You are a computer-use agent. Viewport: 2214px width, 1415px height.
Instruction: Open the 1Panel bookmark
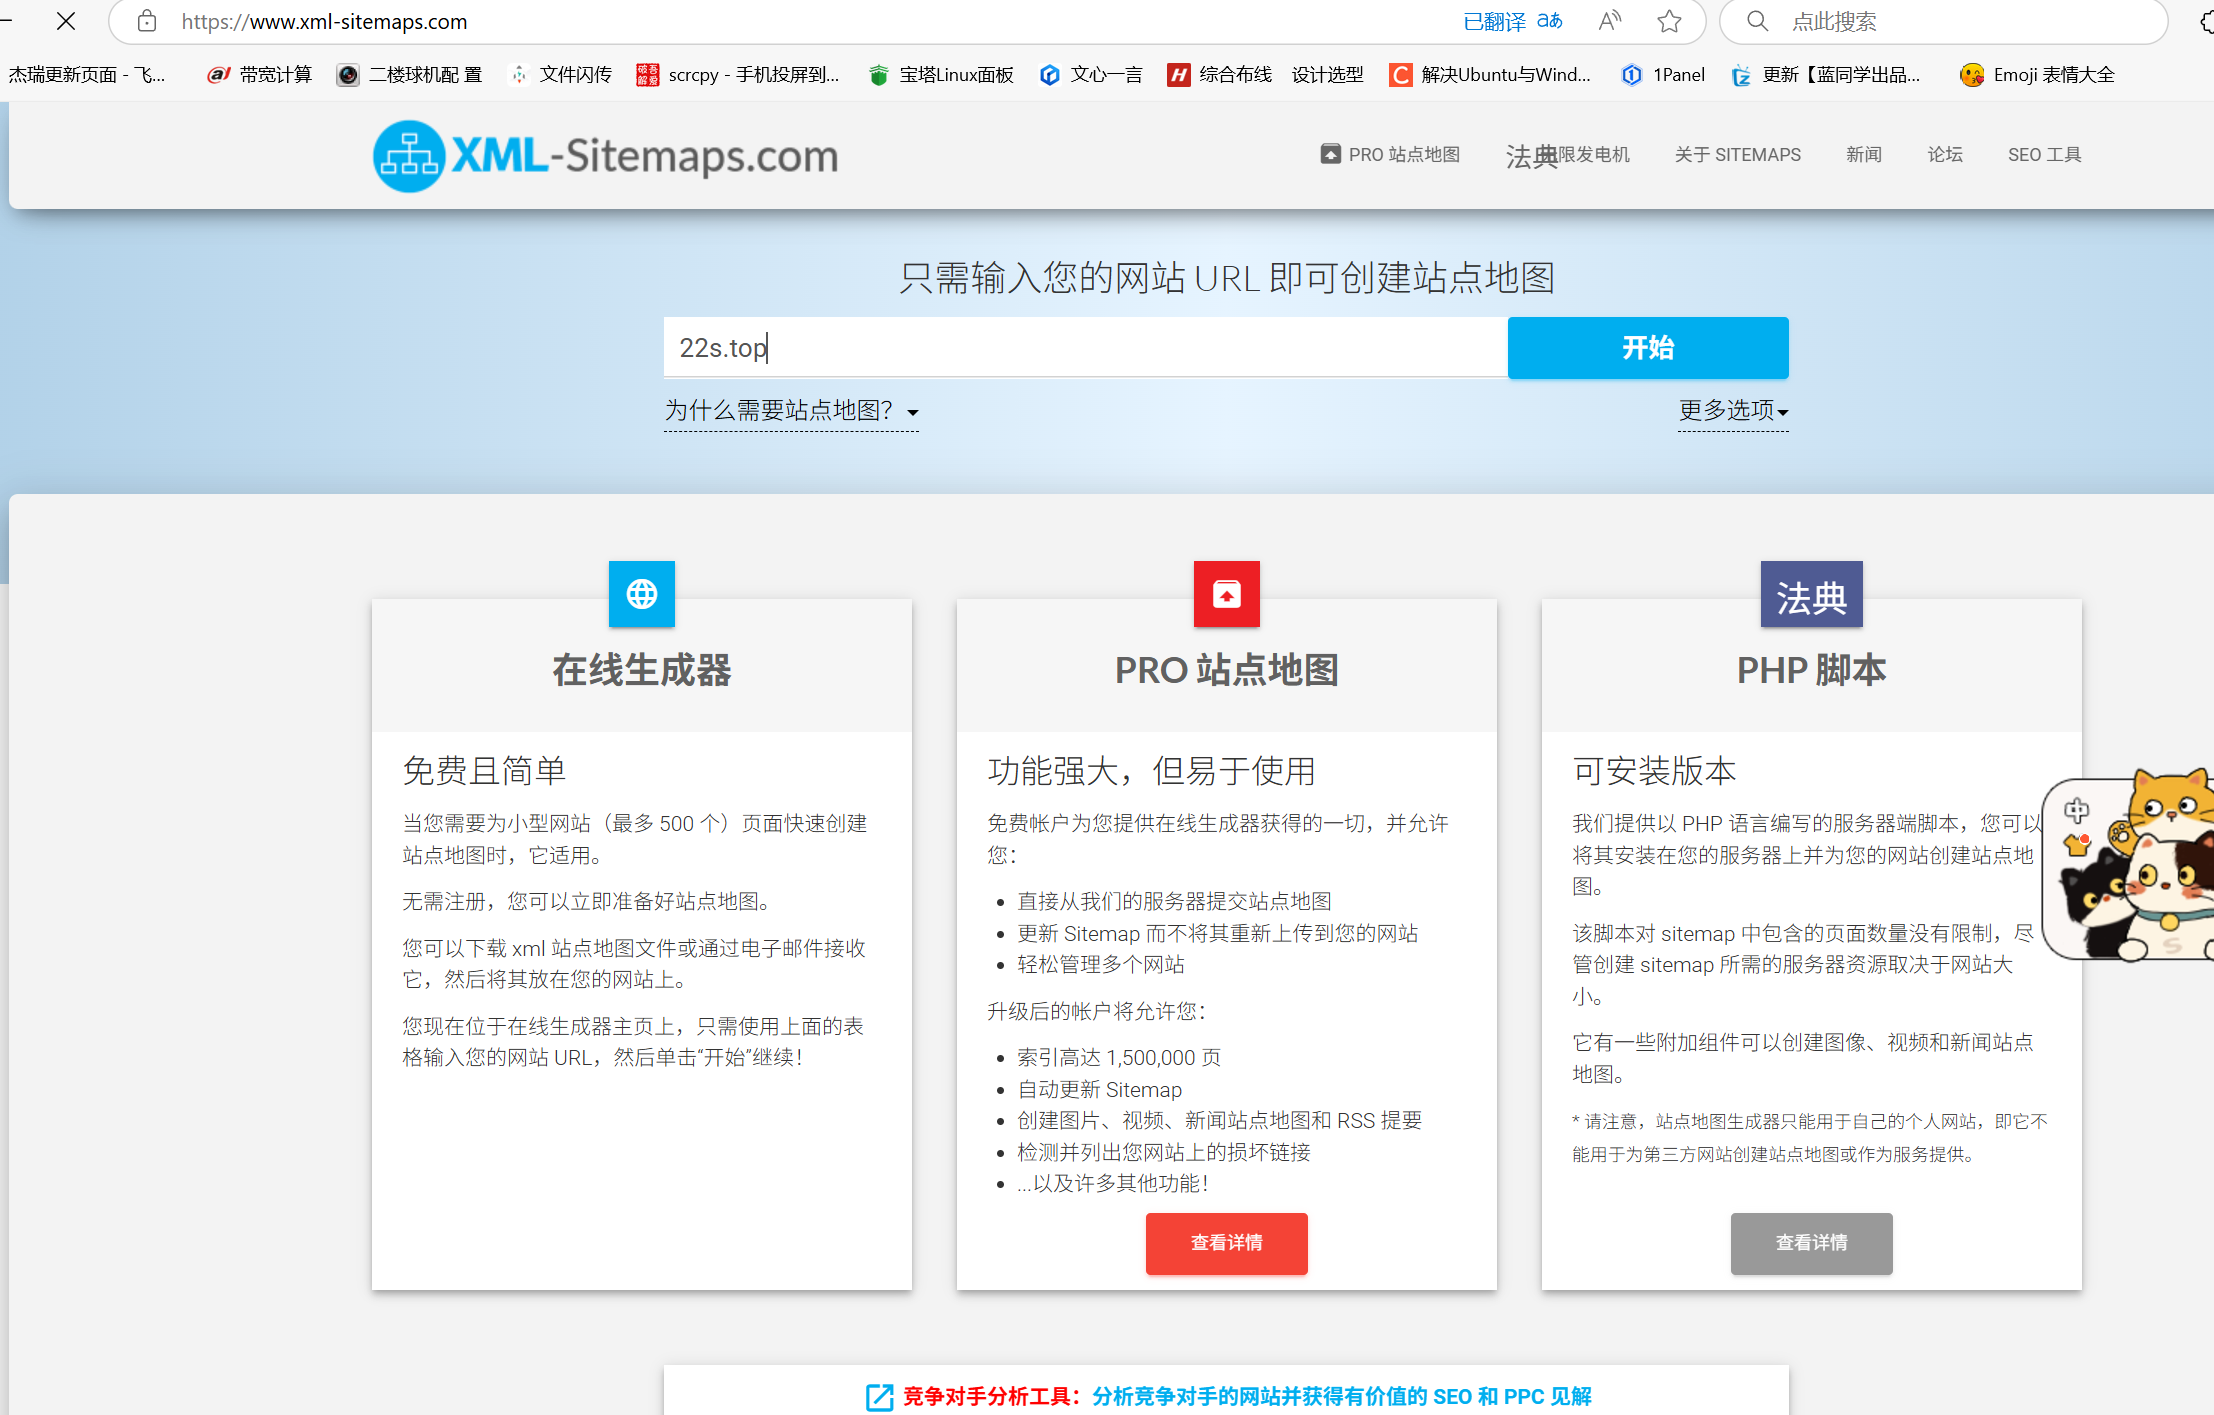[x=1663, y=75]
